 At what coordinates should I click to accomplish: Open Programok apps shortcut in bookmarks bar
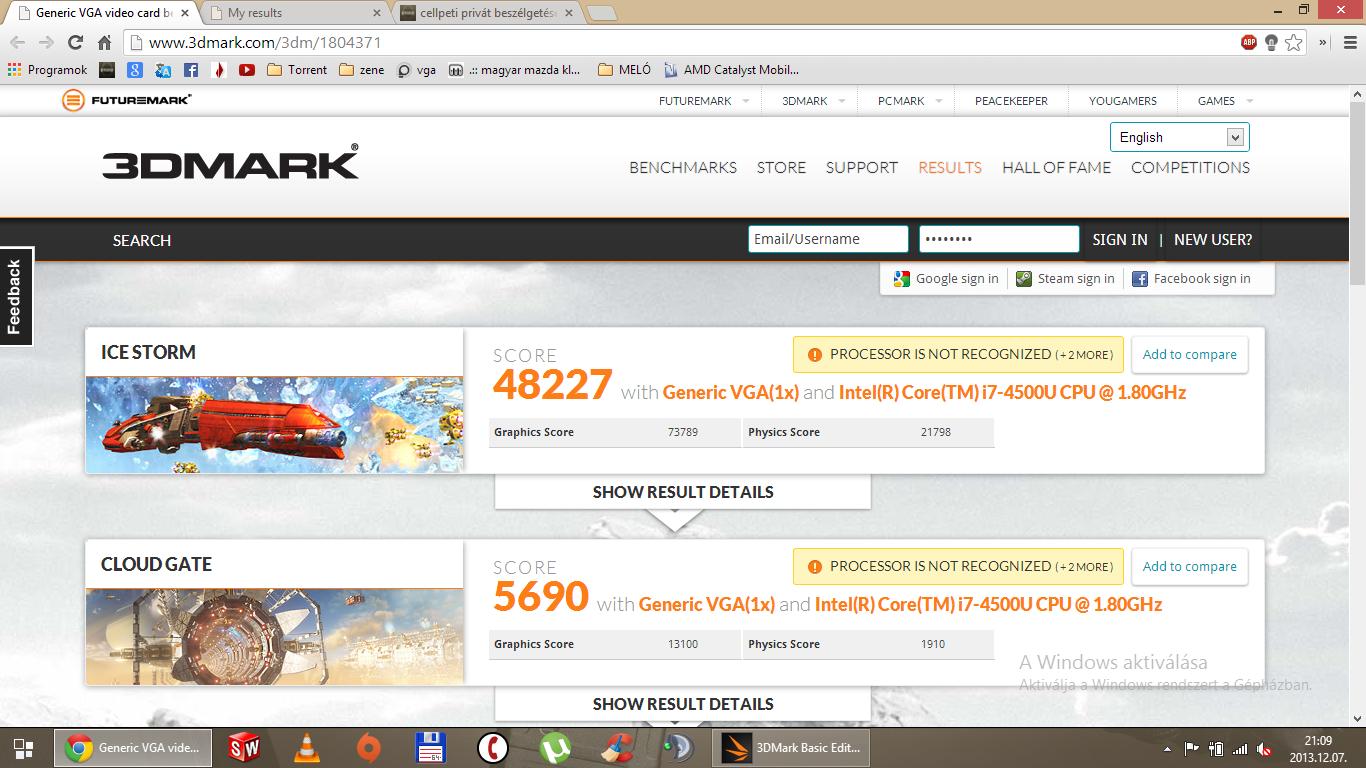[x=47, y=70]
